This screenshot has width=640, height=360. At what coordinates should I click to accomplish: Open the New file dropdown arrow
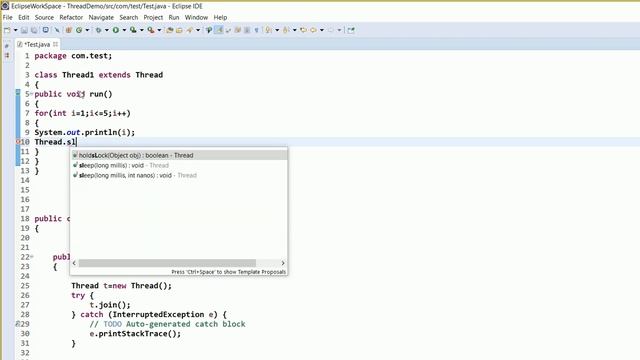pyautogui.click(x=16, y=30)
